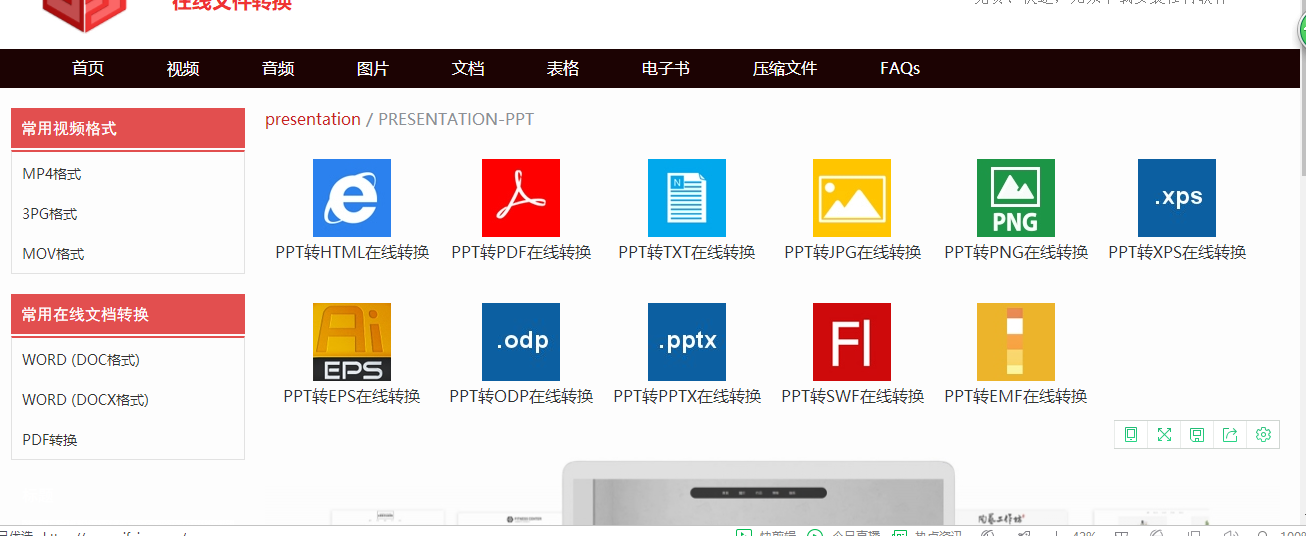Image resolution: width=1306 pixels, height=536 pixels.
Task: Open the PPT转EMF在线转换 link
Action: [x=1016, y=396]
